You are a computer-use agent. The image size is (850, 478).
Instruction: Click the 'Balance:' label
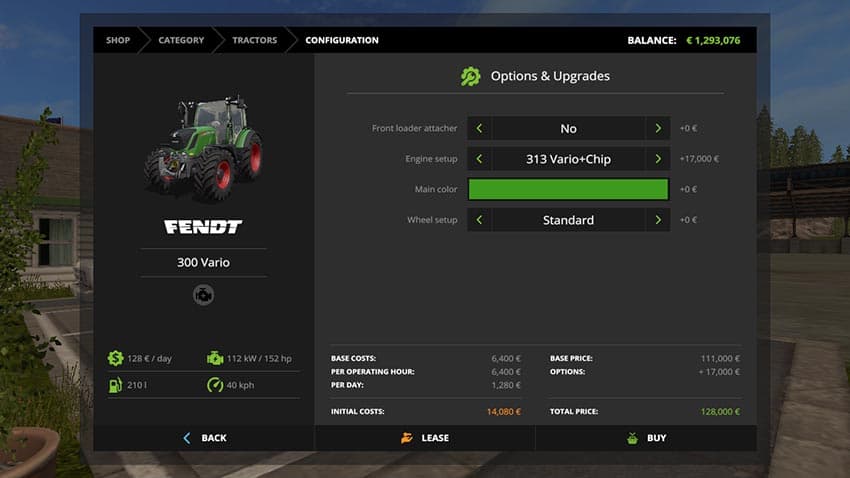[x=652, y=40]
